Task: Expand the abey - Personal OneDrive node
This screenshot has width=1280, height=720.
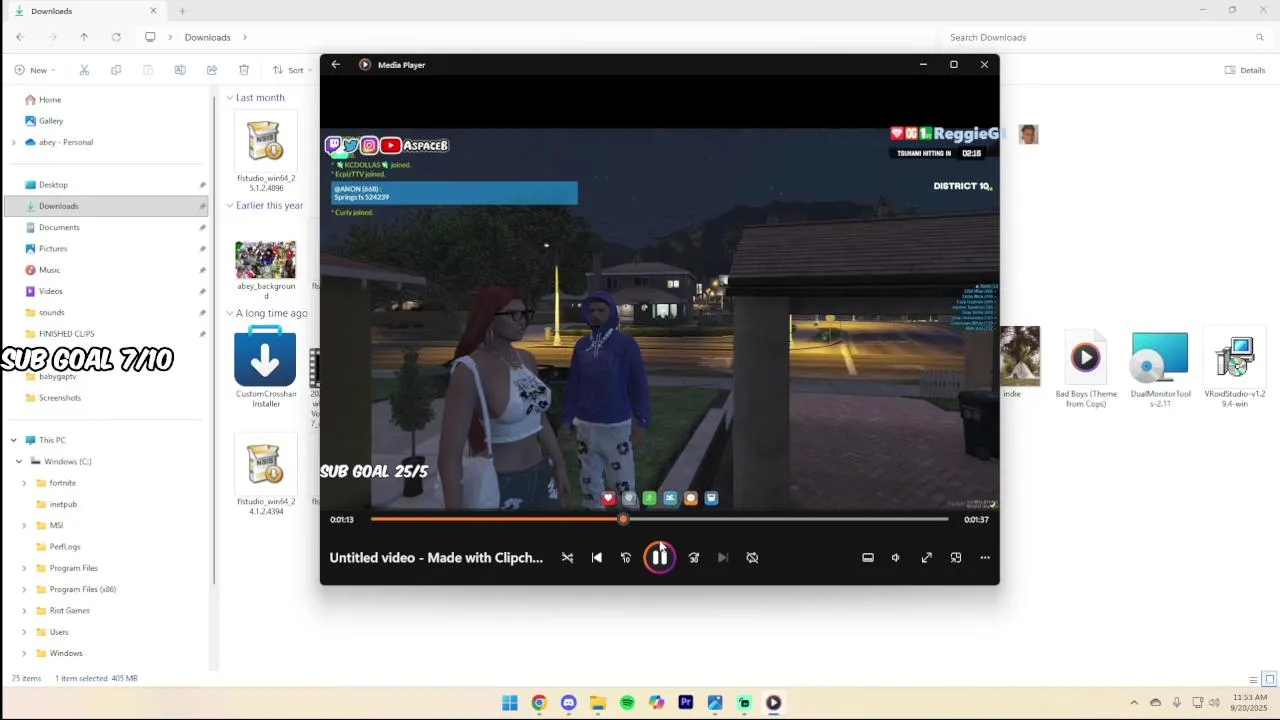Action: tap(13, 143)
